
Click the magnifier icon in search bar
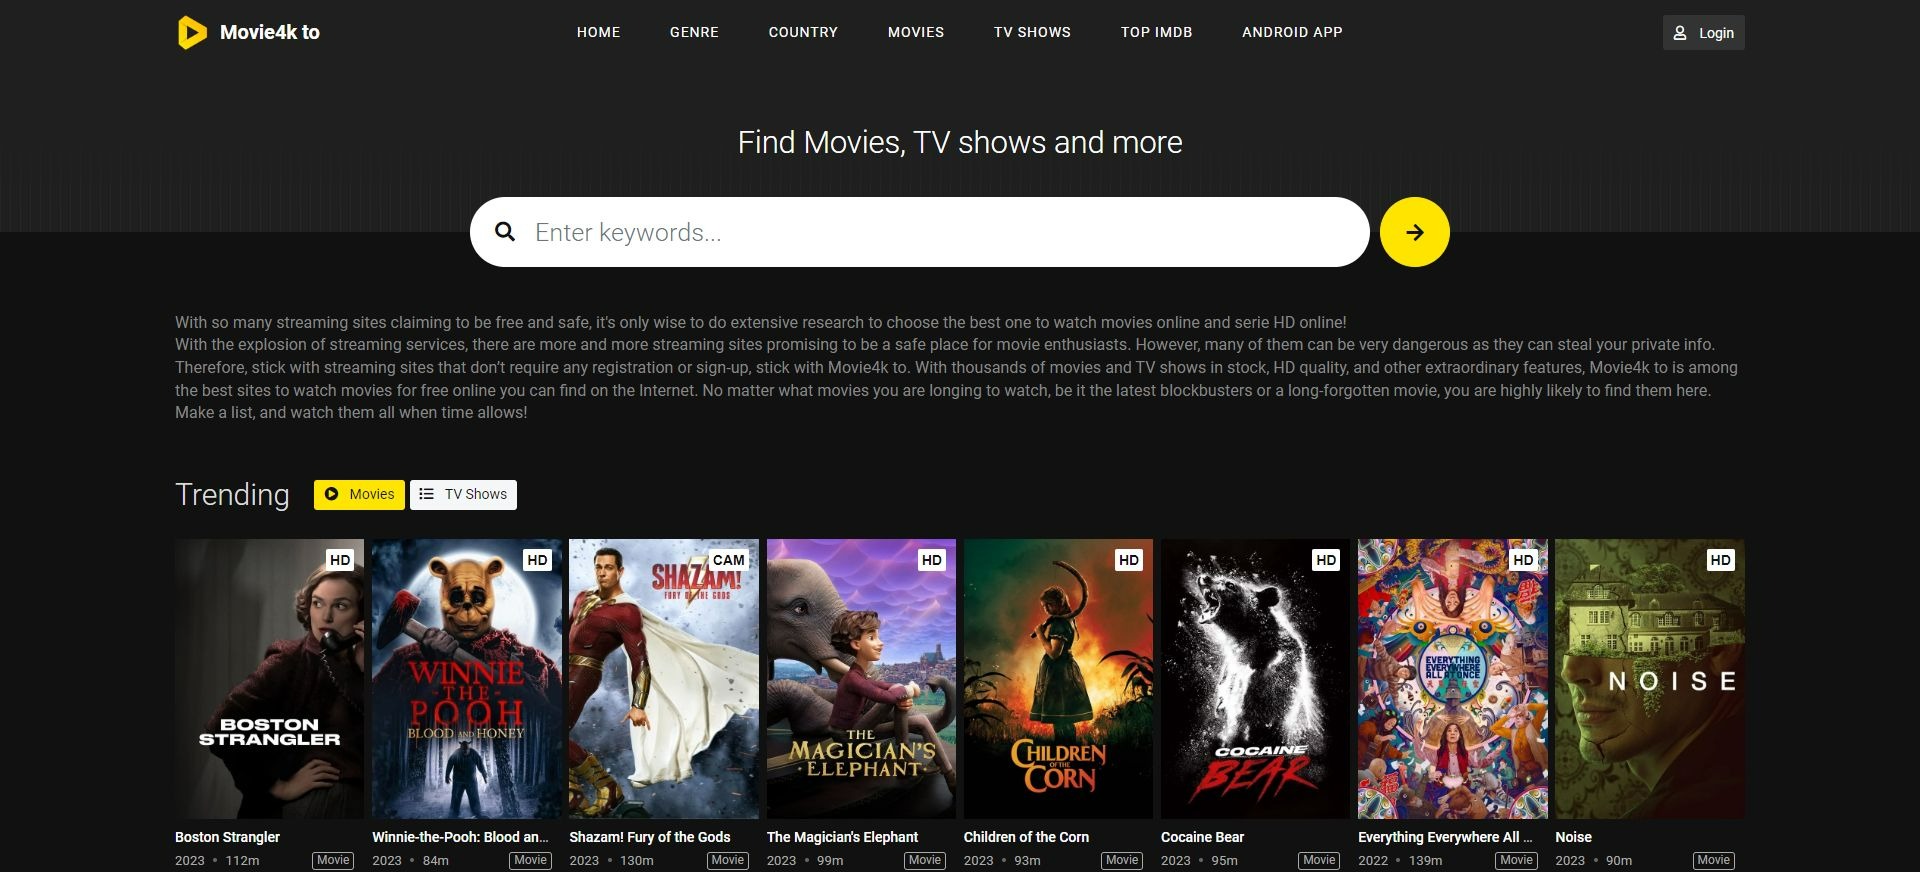click(x=506, y=232)
